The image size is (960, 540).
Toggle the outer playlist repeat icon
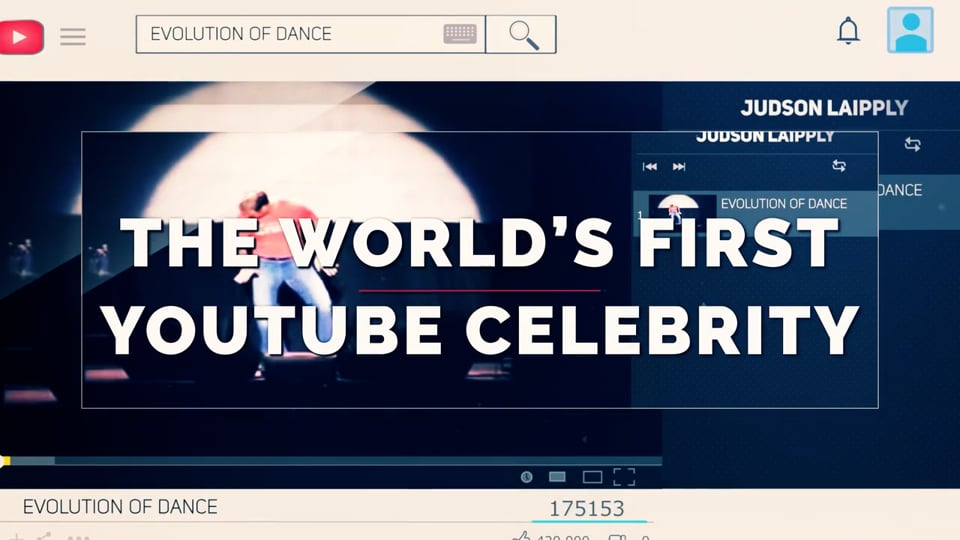pyautogui.click(x=912, y=144)
